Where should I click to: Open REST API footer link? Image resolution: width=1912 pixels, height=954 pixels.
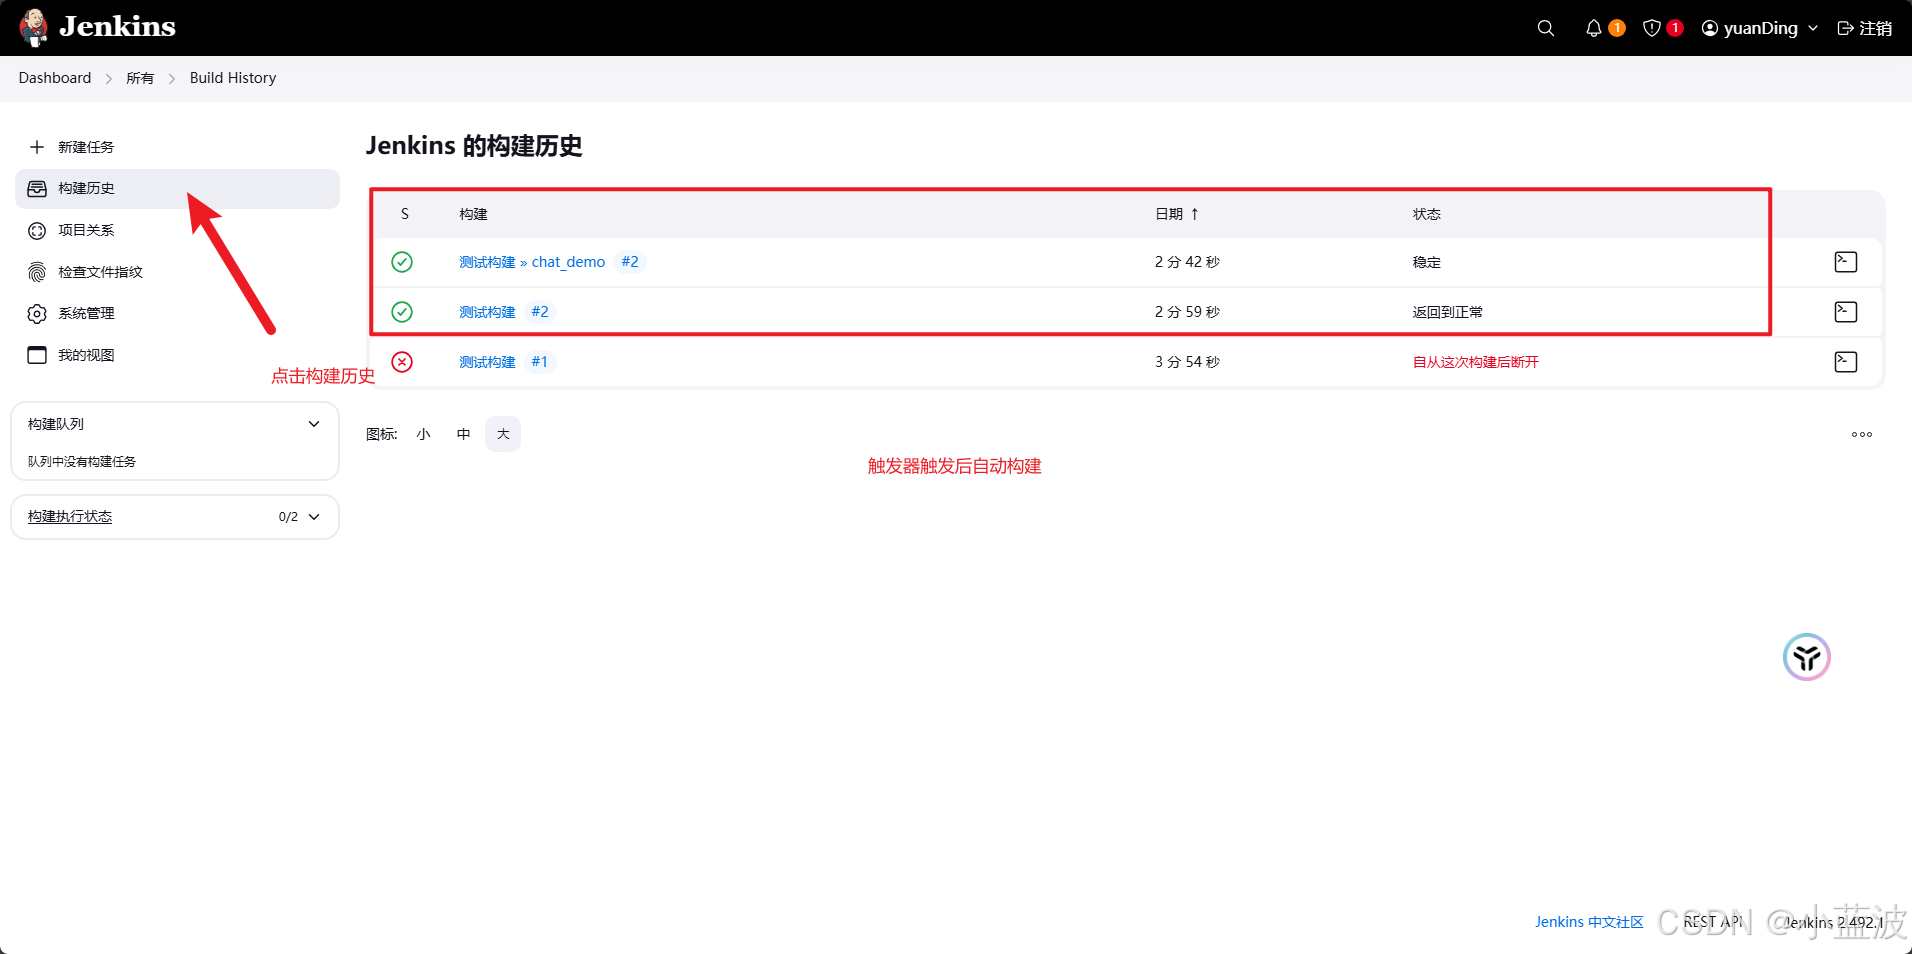tap(1713, 922)
